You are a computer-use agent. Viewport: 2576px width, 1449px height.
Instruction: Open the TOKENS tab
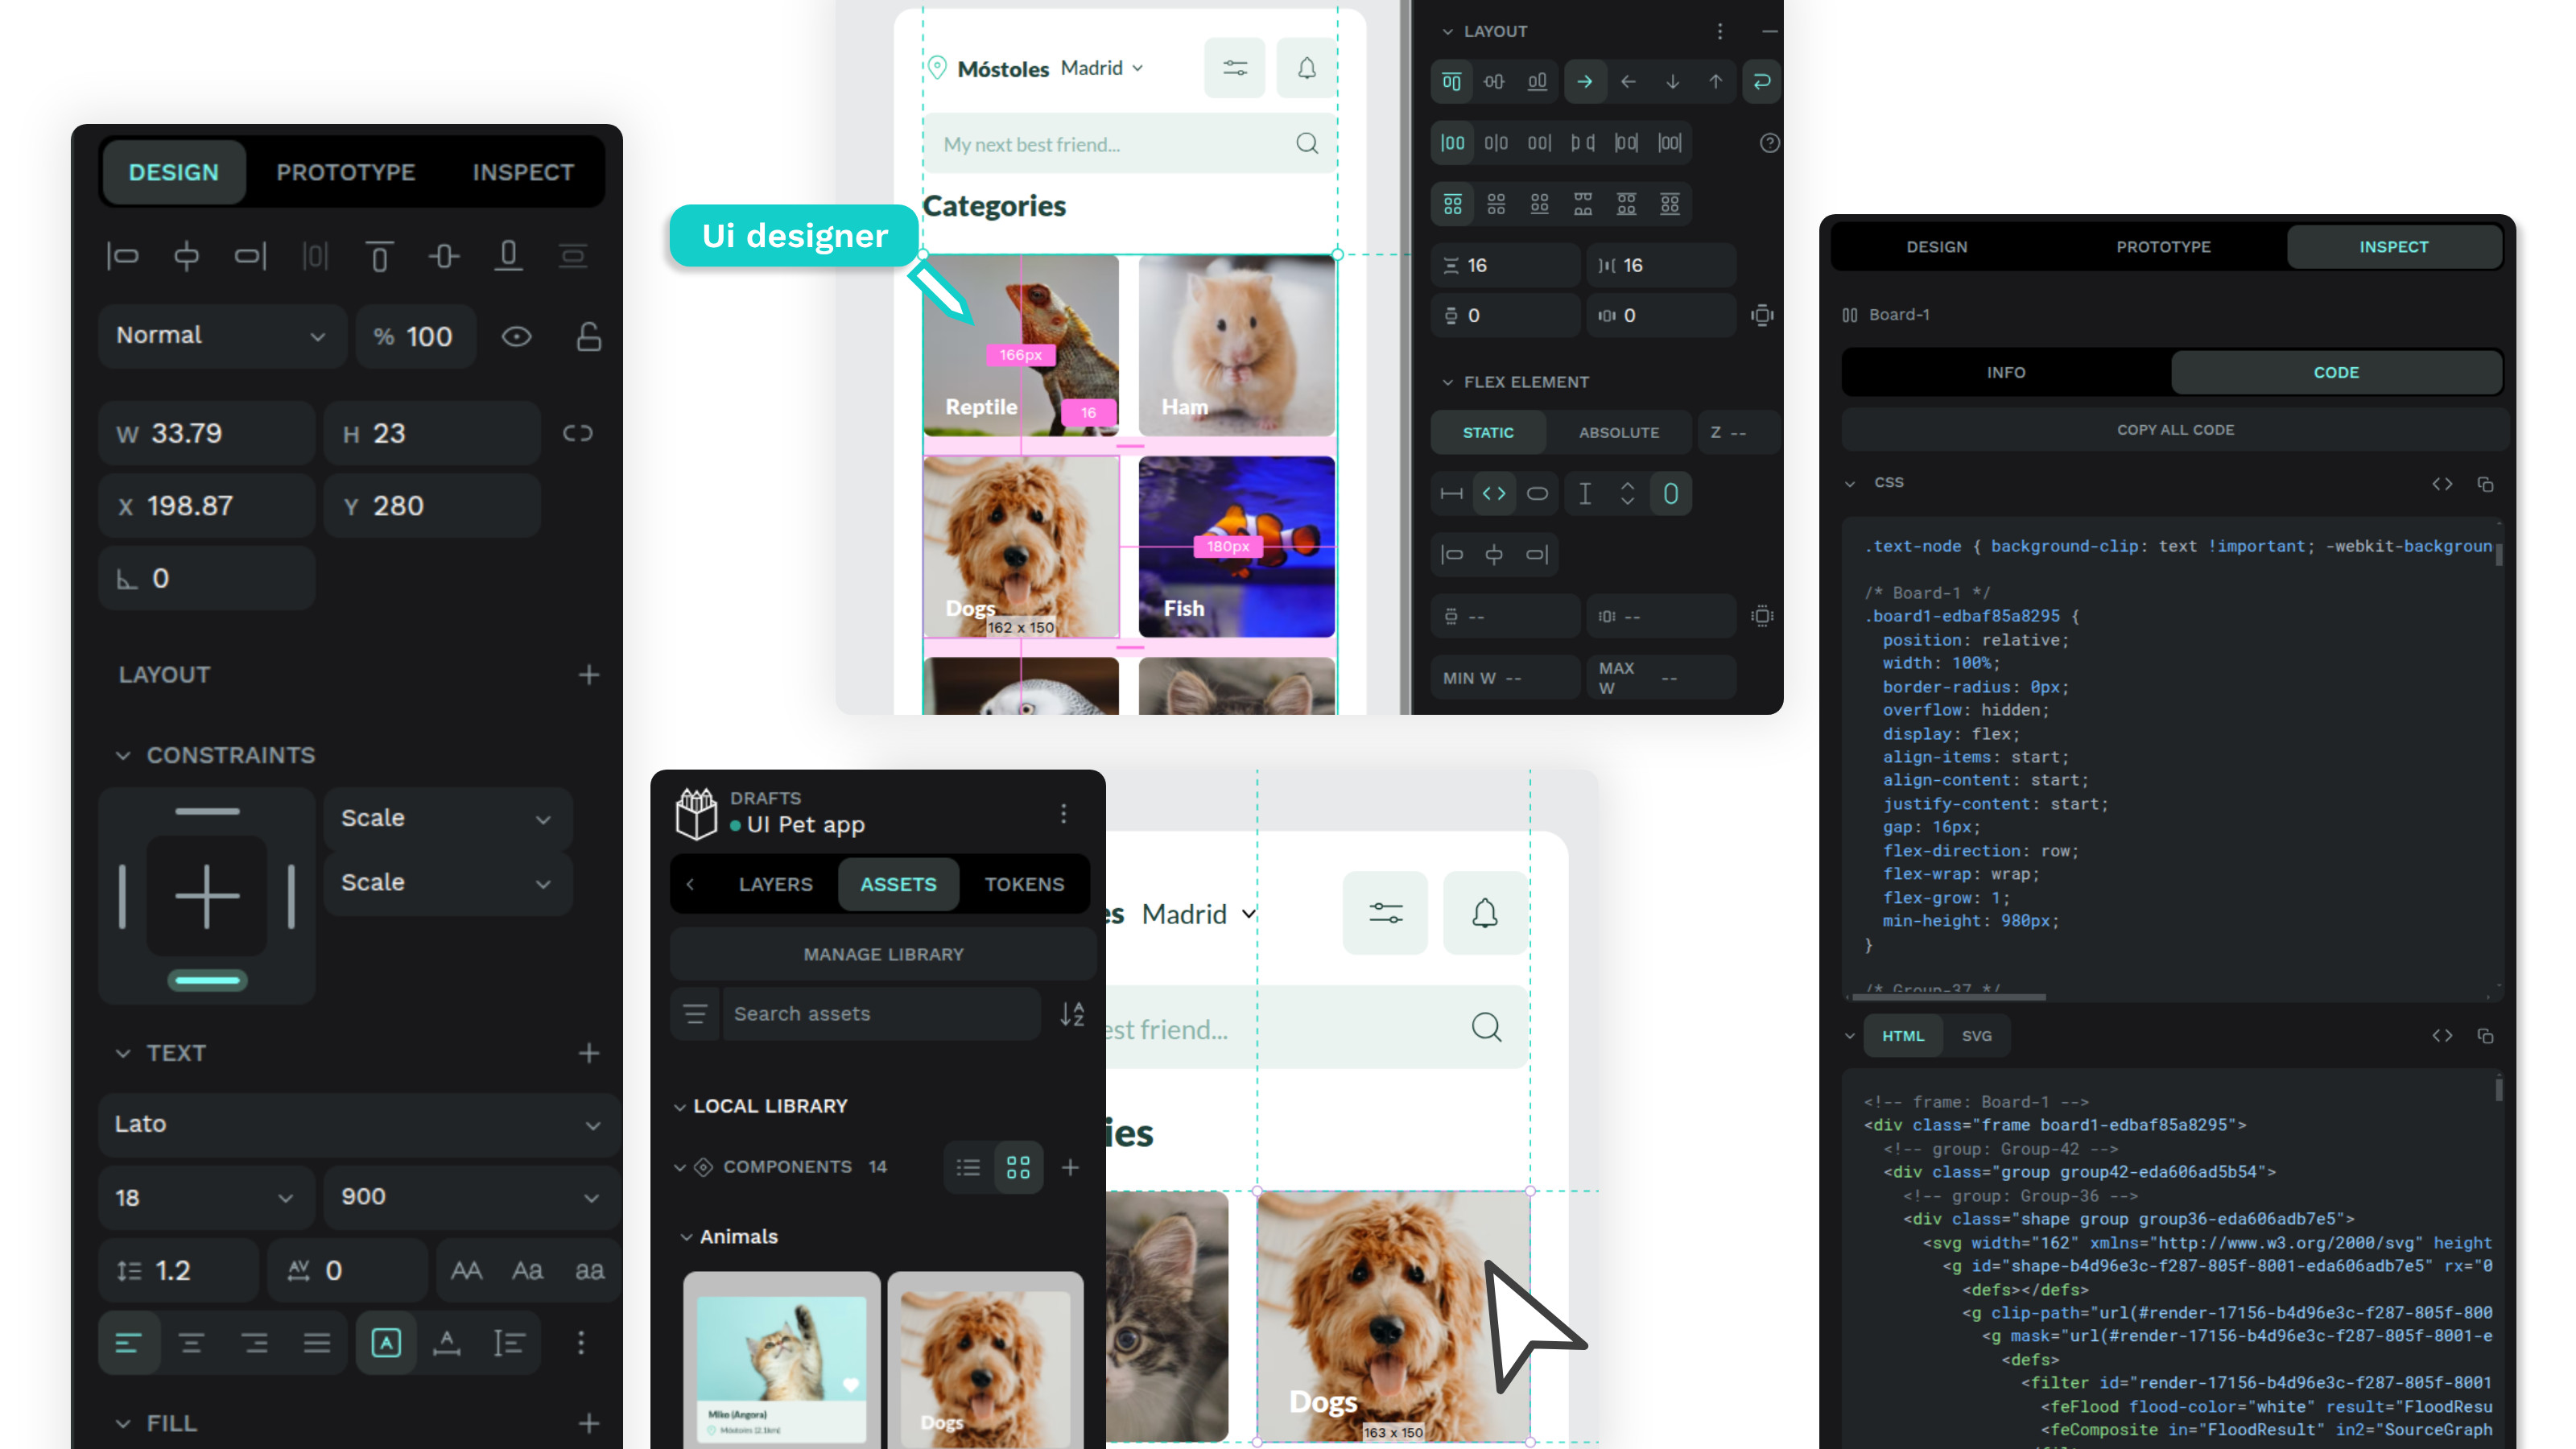click(1023, 884)
